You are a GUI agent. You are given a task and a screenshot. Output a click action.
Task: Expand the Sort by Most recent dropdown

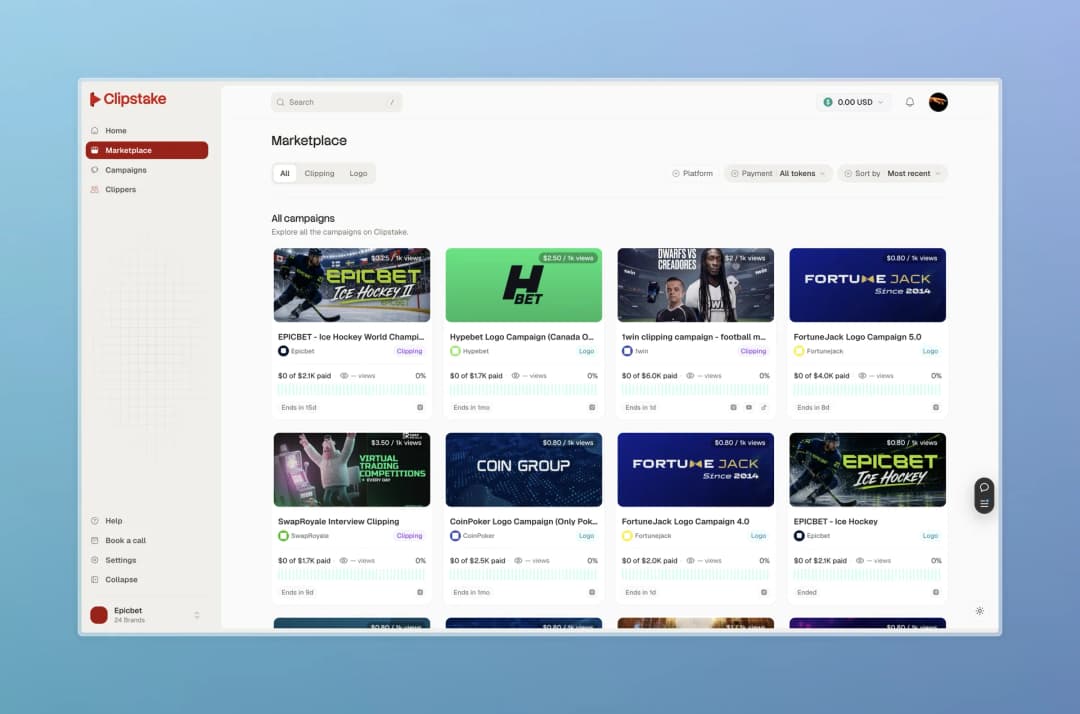893,174
